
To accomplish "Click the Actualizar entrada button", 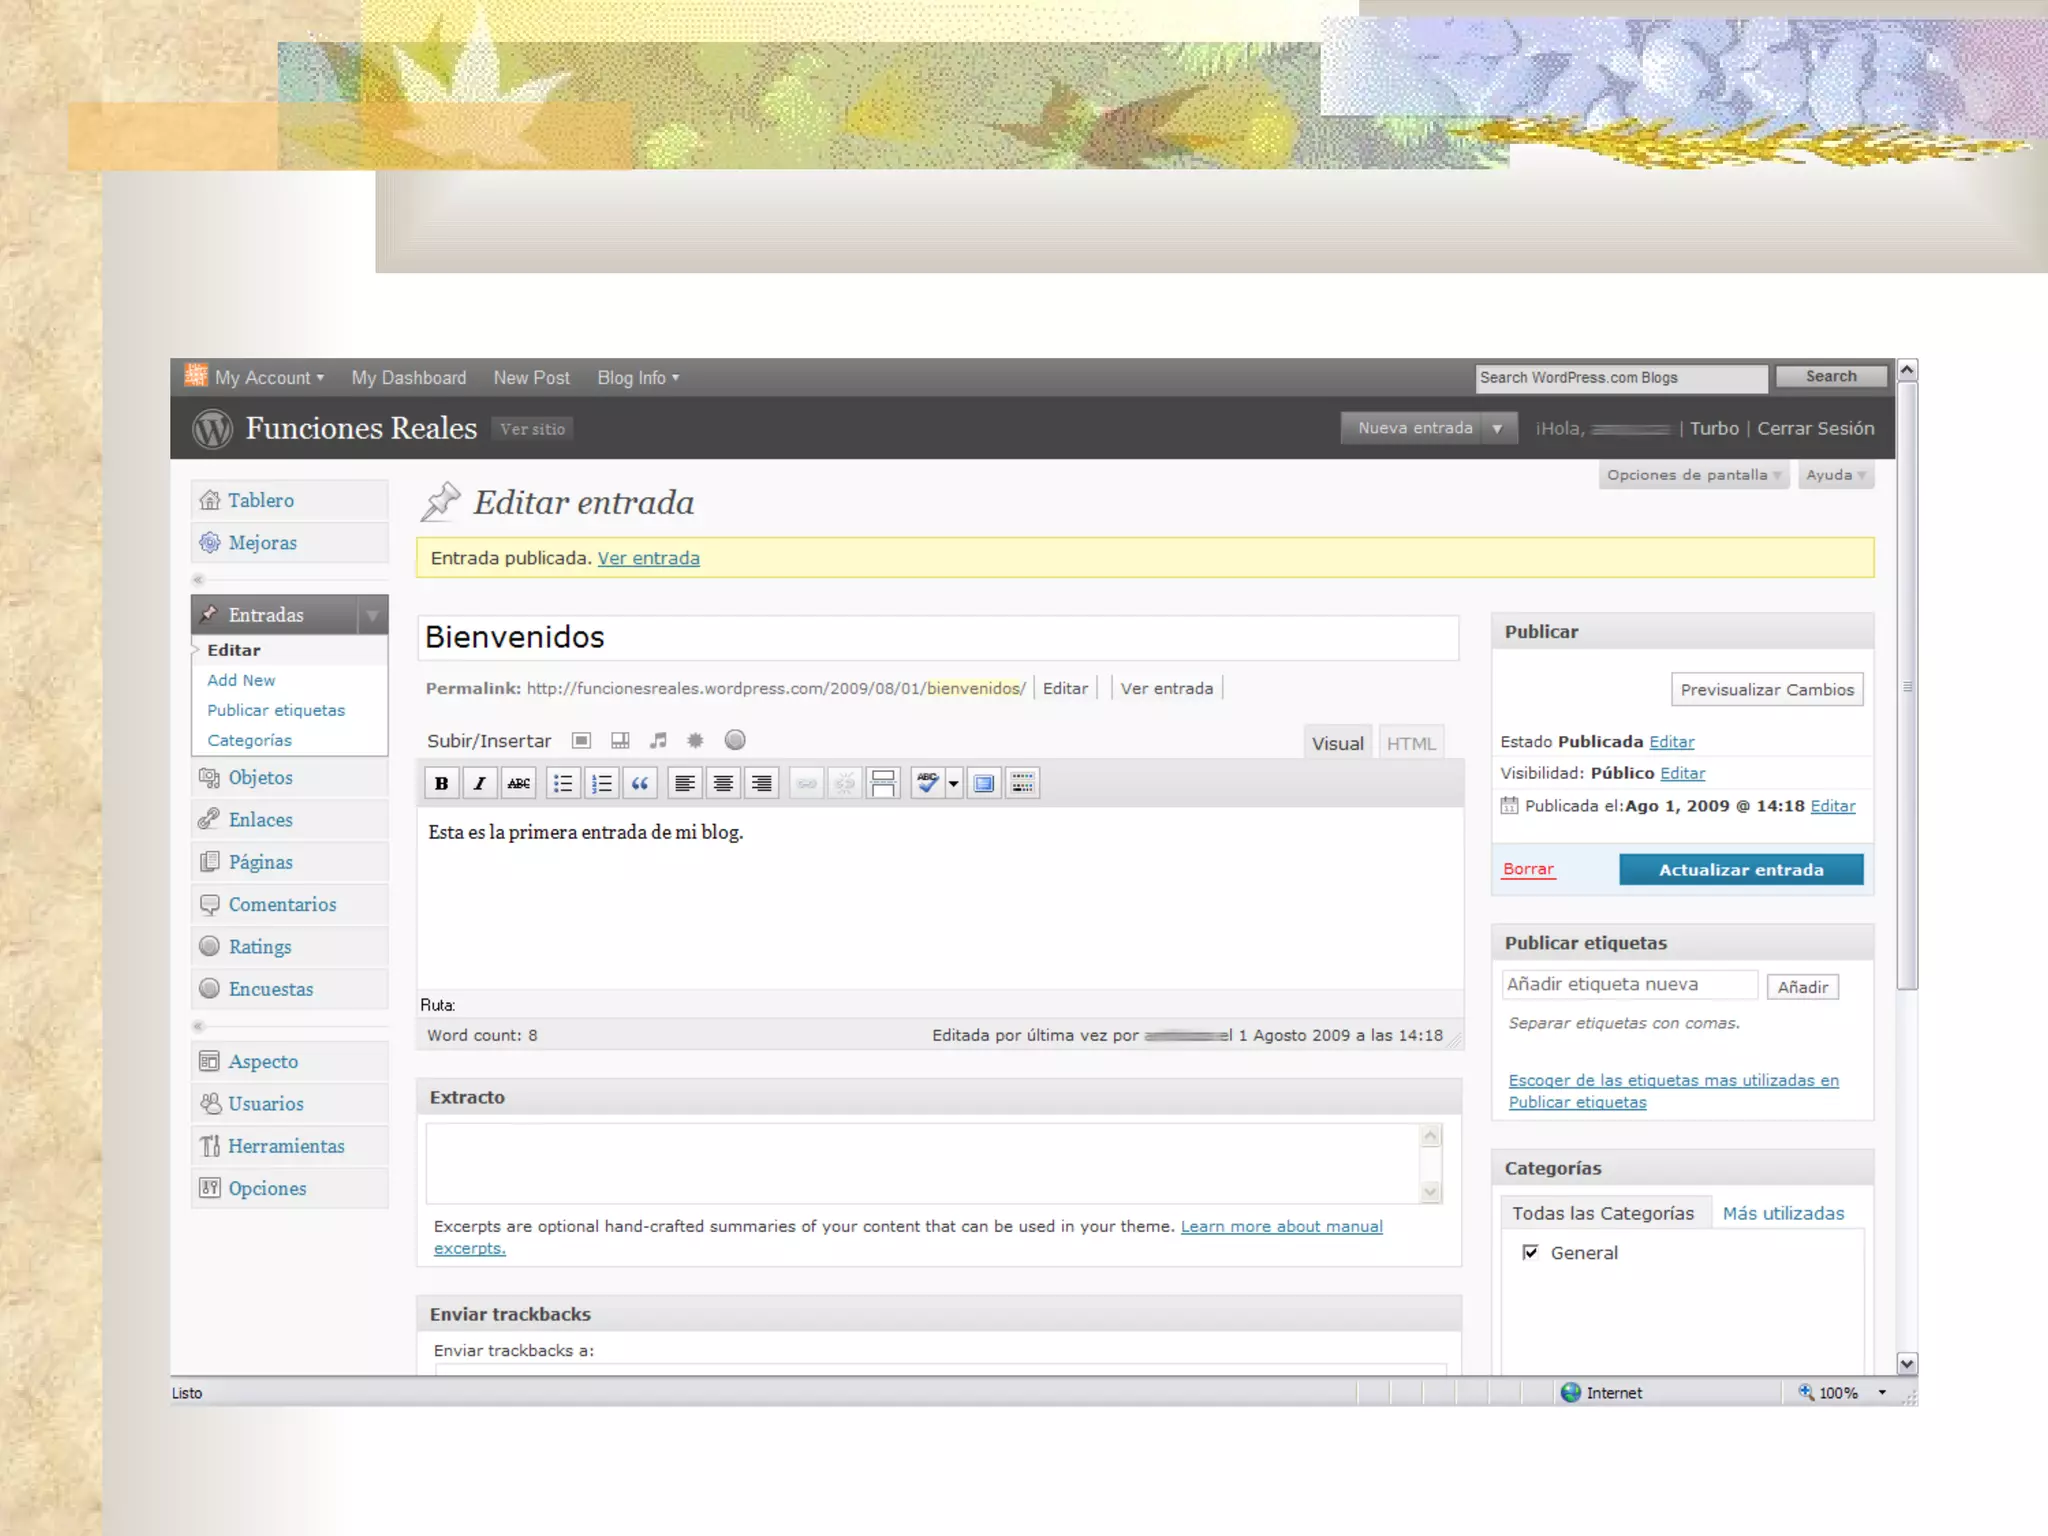I will [x=1740, y=870].
